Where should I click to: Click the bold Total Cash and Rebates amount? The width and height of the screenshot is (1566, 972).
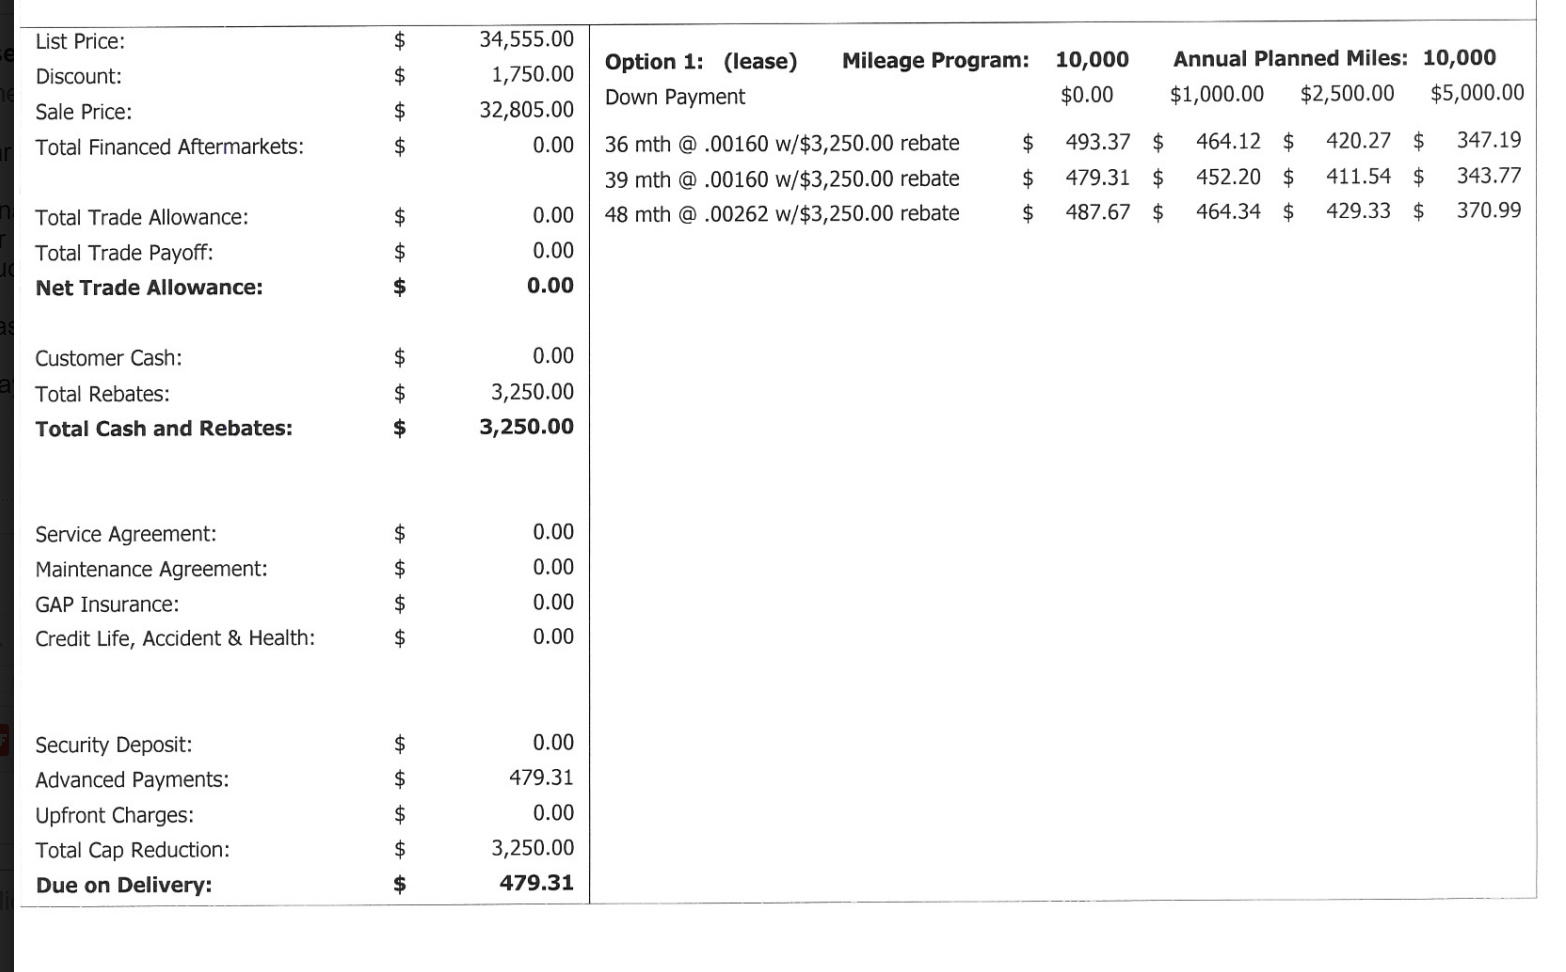tap(526, 427)
